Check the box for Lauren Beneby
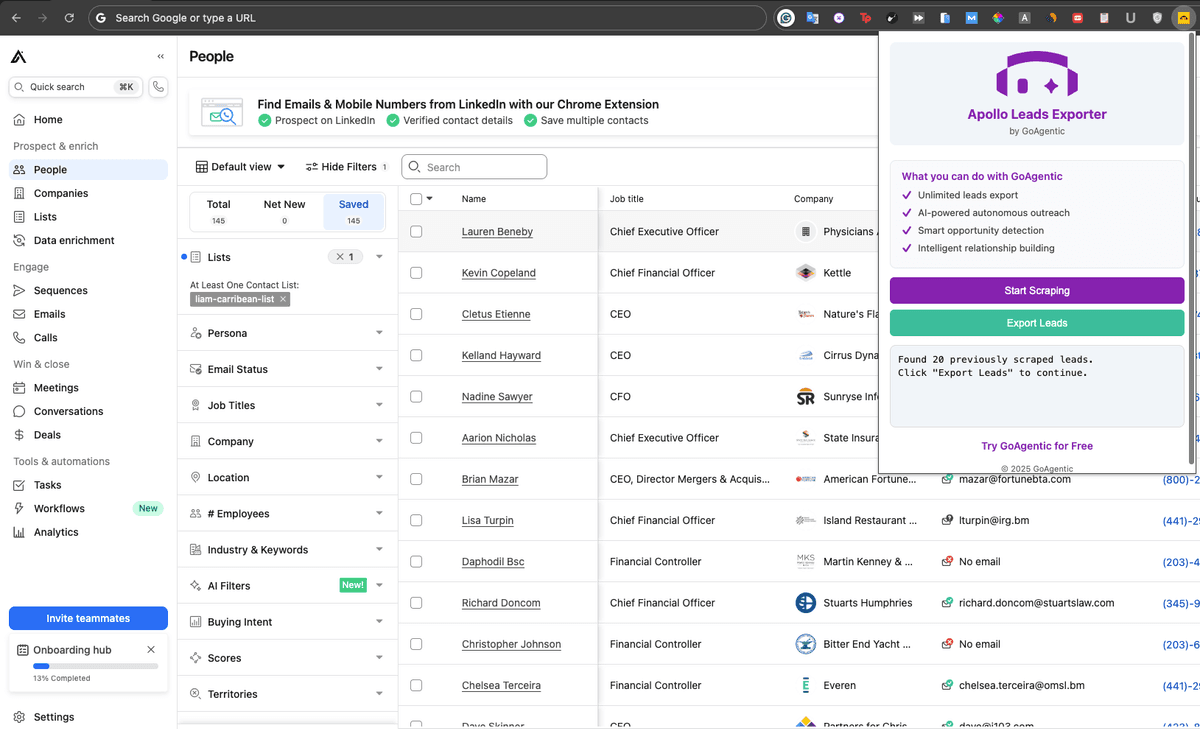Viewport: 1200px width, 729px height. point(416,231)
